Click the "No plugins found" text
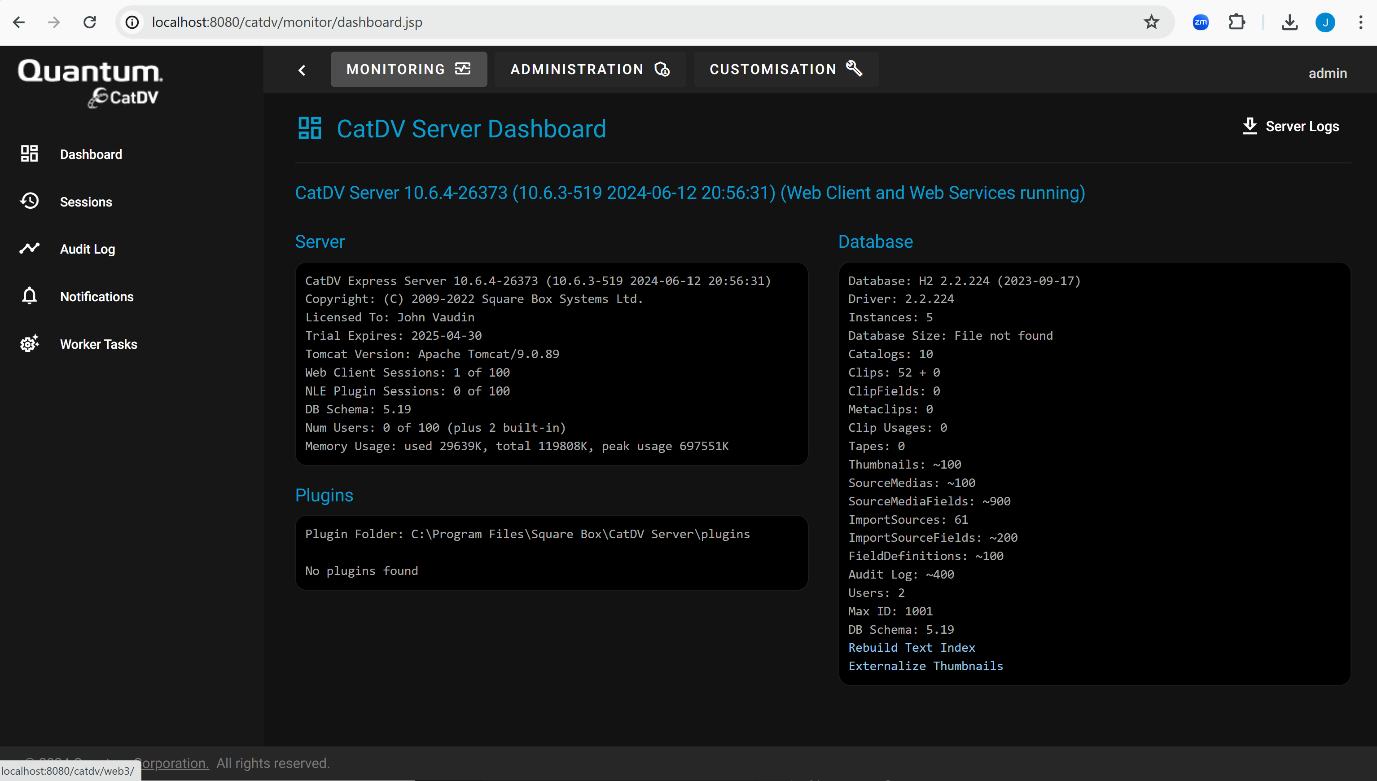 pos(361,571)
